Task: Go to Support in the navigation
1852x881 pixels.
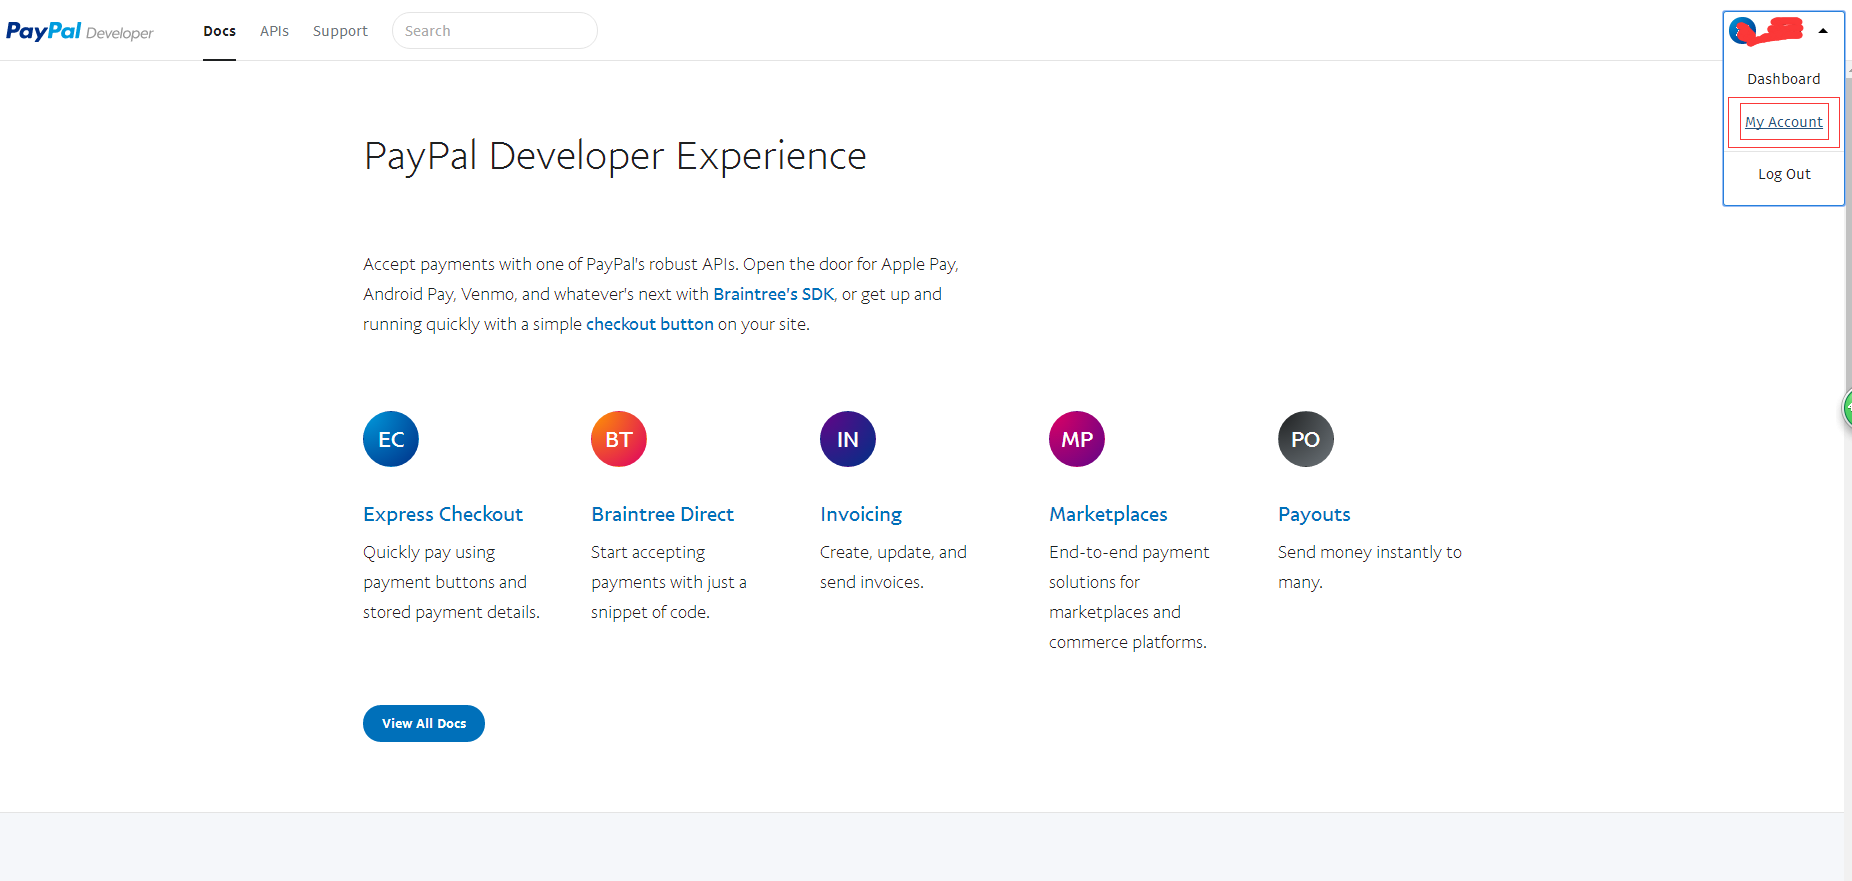Action: (x=340, y=31)
